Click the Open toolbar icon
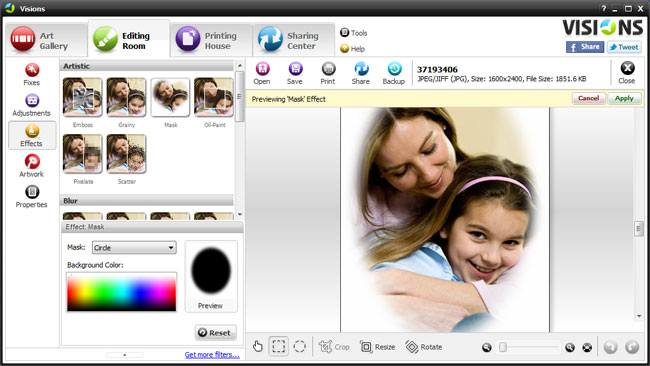Viewport: 650px width, 366px height. [262, 73]
